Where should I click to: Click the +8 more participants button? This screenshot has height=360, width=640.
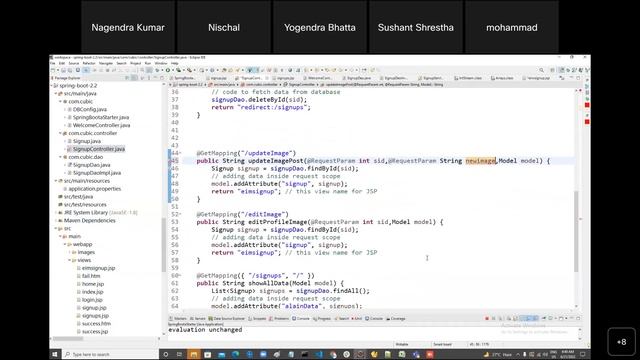[621, 342]
